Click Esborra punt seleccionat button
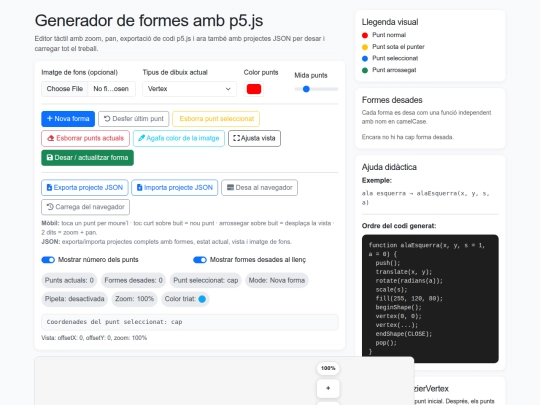Screen dimensions: 540x405 coord(216,119)
